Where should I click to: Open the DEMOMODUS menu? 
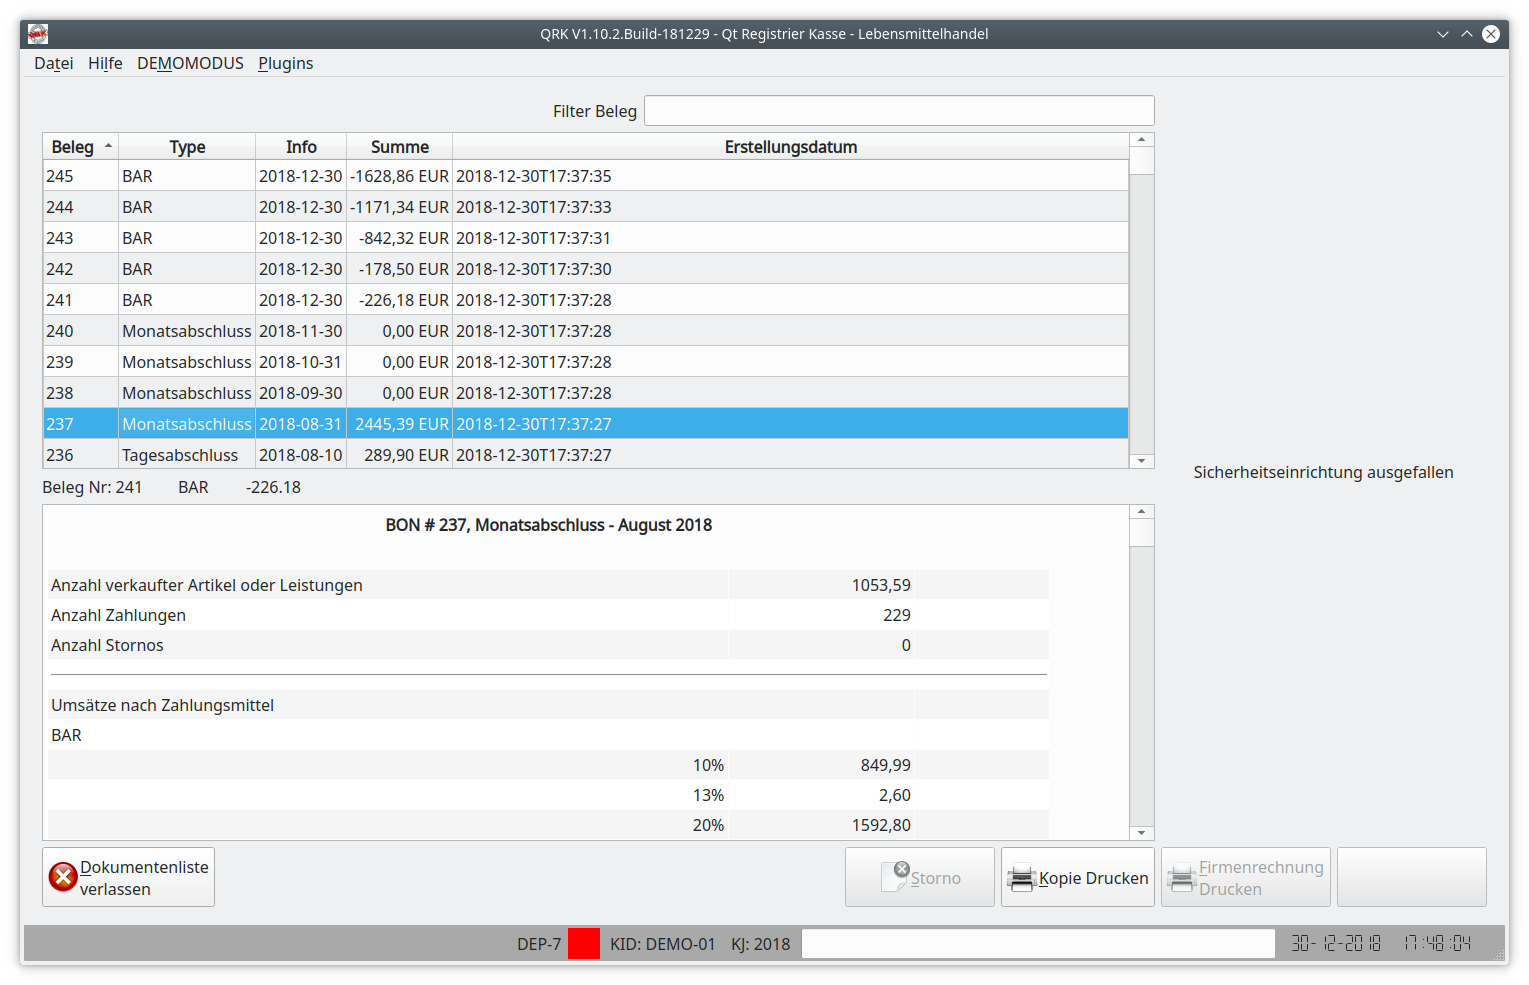coord(190,63)
